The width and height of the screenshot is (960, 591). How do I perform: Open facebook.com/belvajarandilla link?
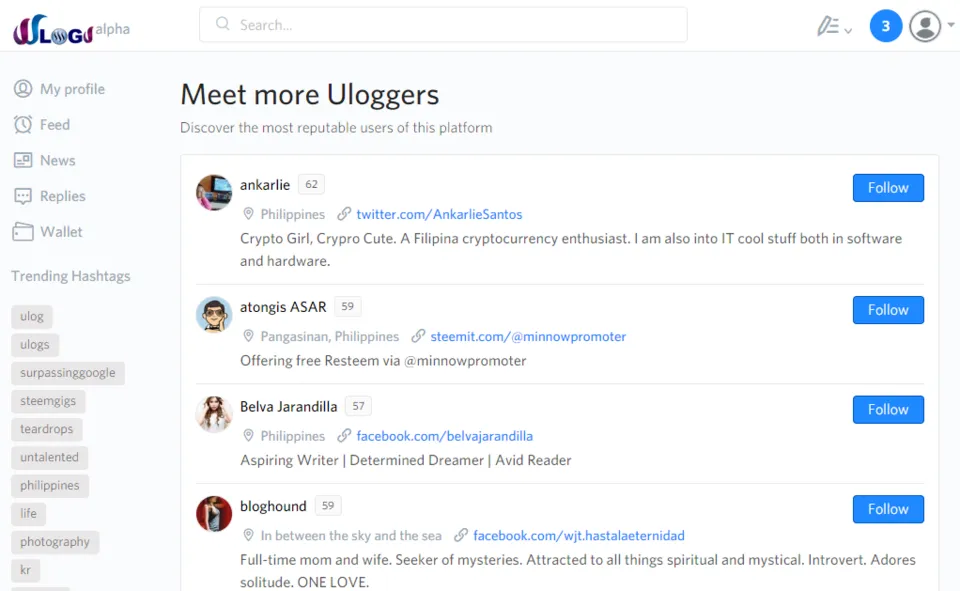[x=444, y=436]
